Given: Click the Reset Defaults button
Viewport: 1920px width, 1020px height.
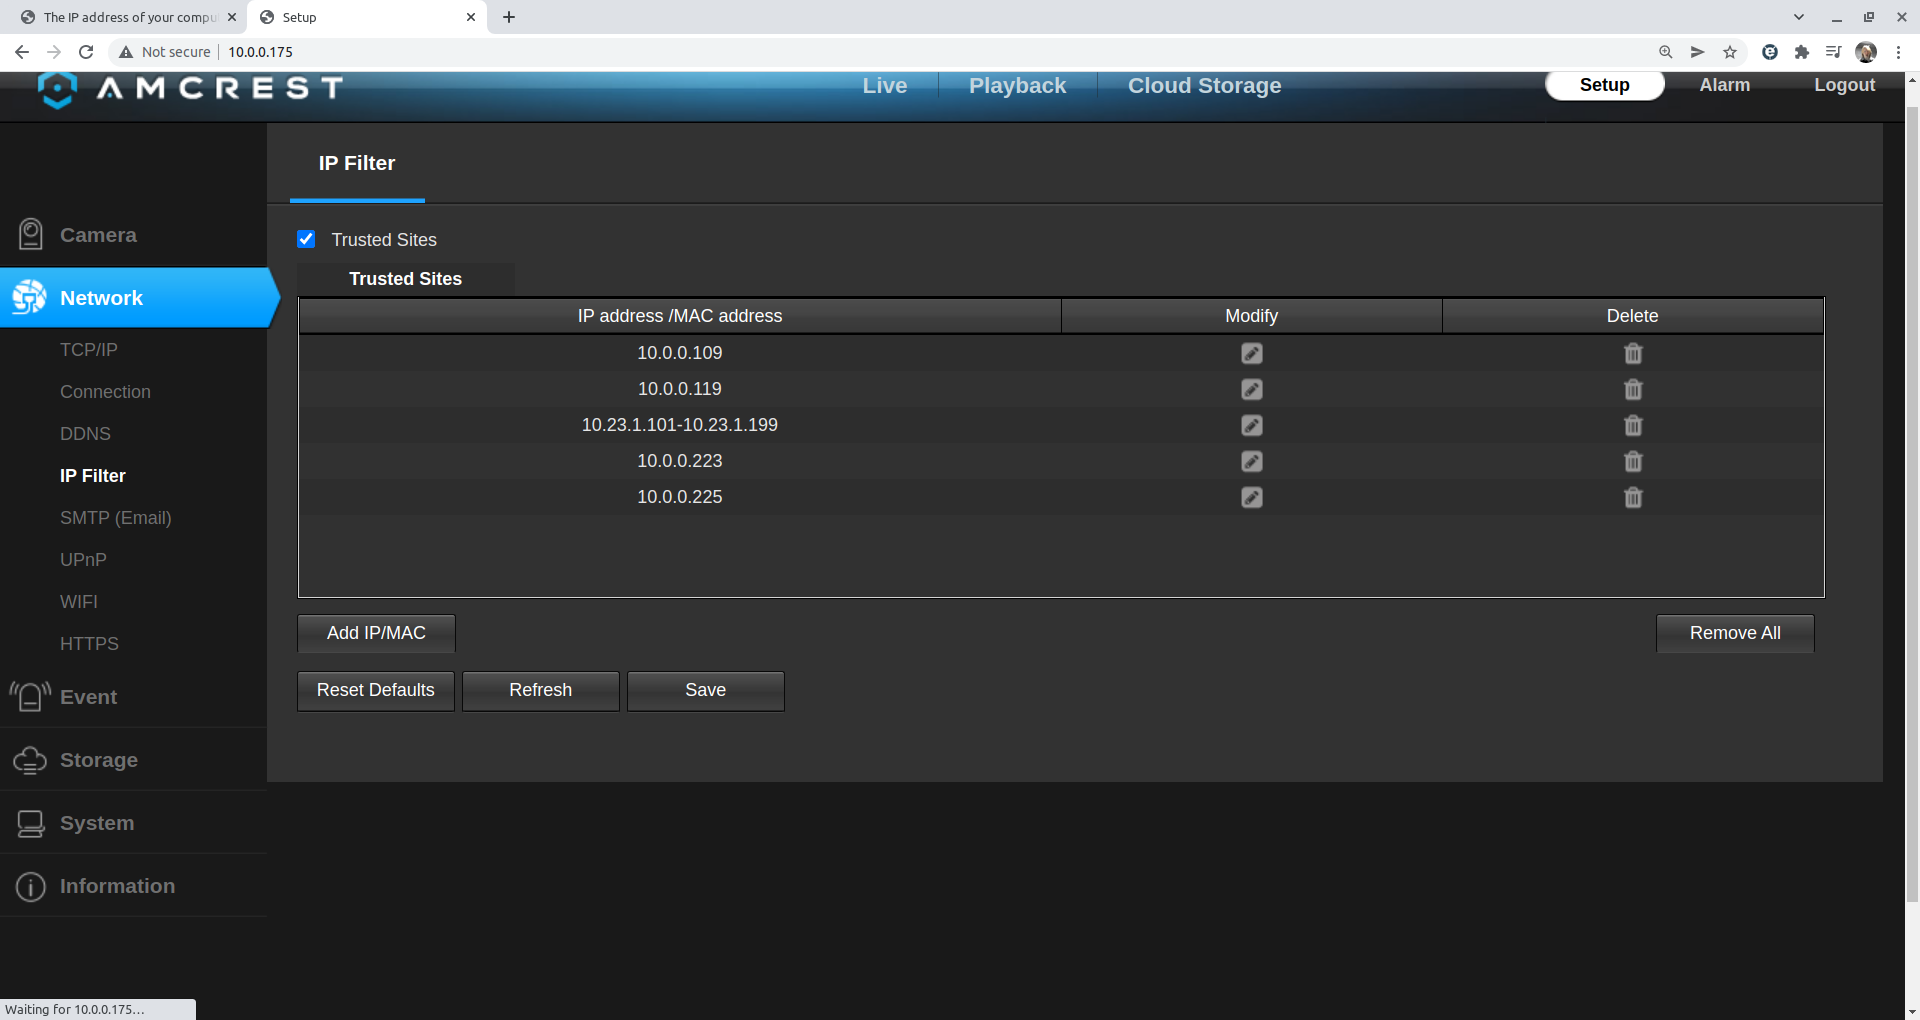Looking at the screenshot, I should point(376,691).
